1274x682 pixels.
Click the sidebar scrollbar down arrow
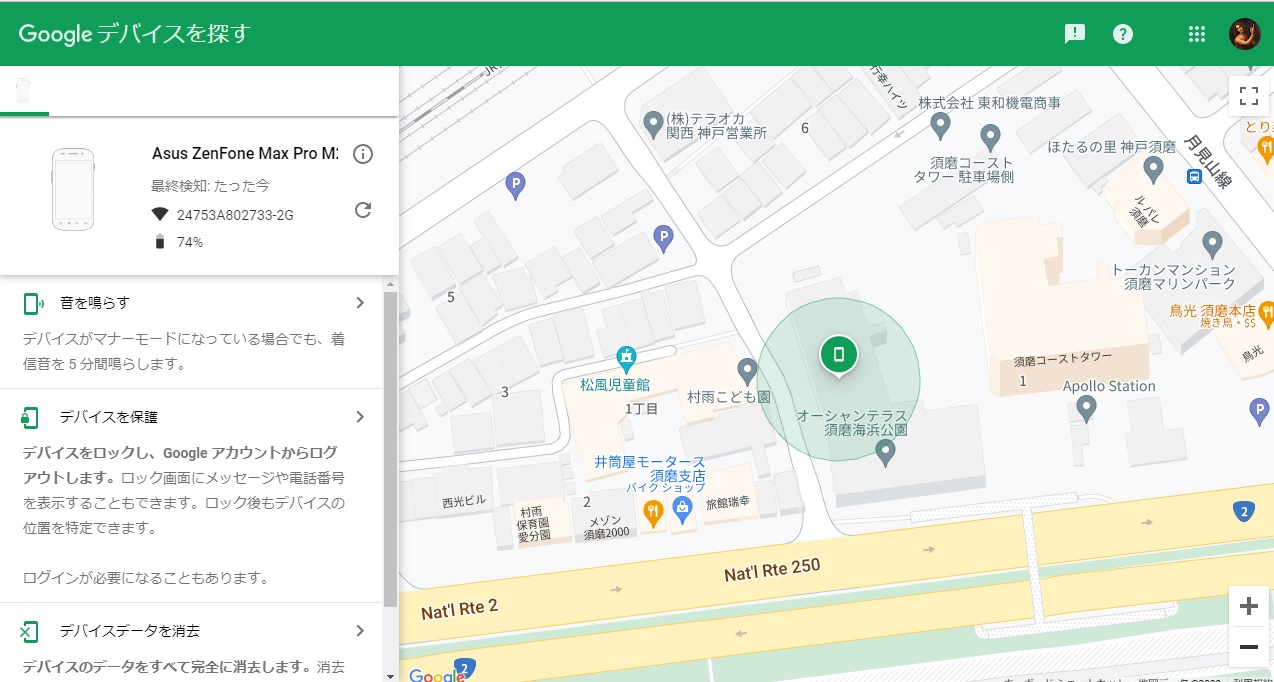tap(391, 675)
